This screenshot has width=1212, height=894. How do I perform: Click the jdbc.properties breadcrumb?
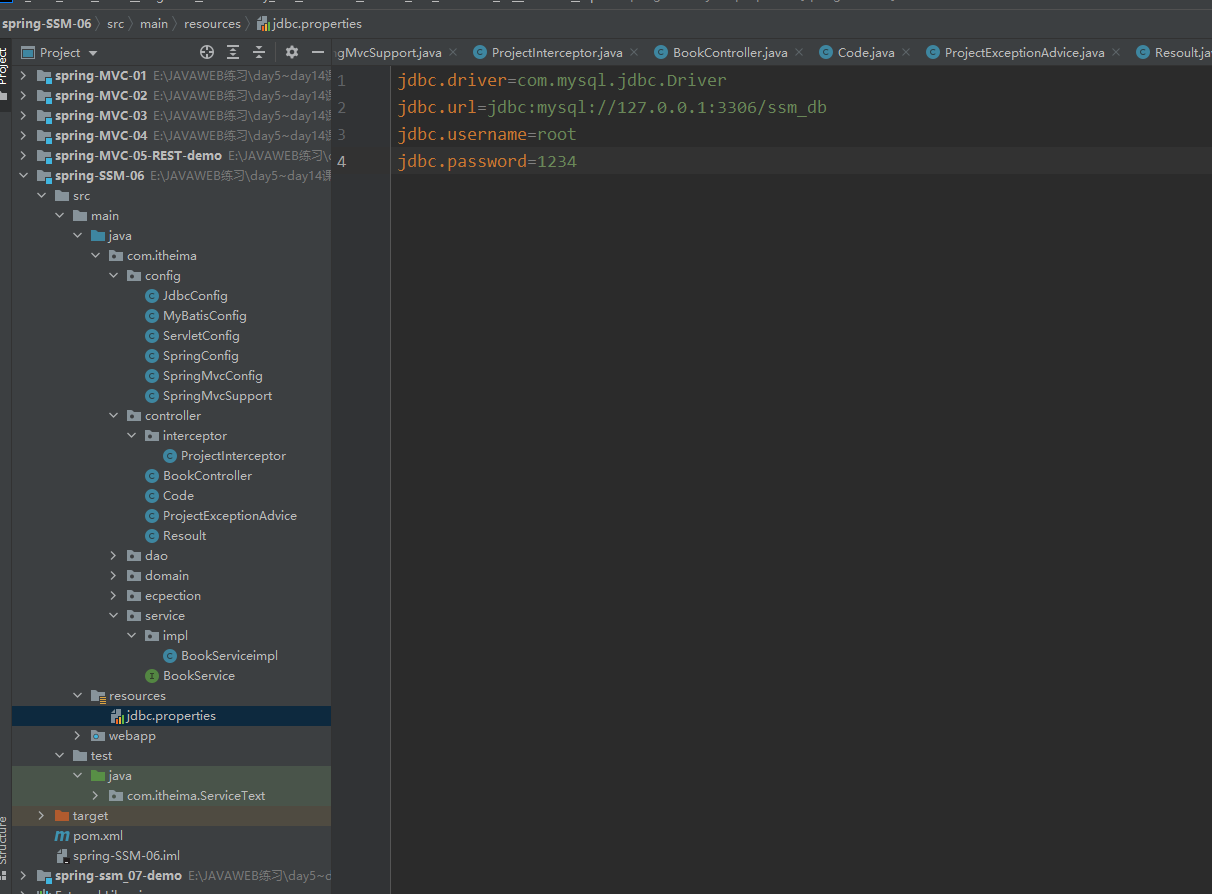pos(316,23)
